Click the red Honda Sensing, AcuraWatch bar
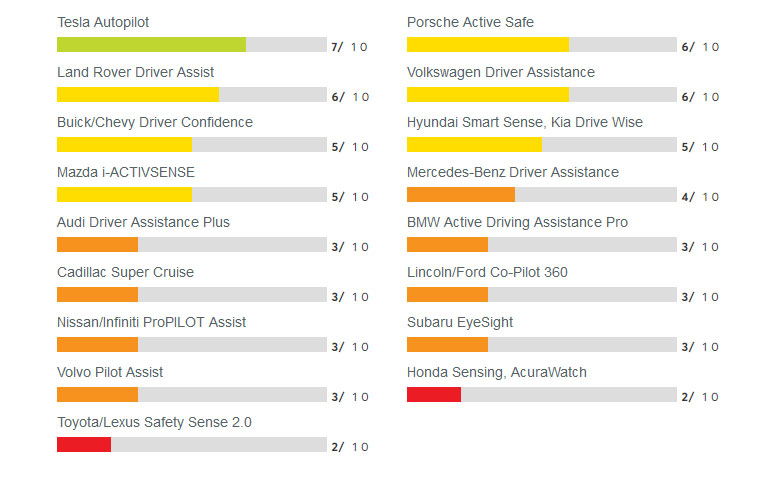The width and height of the screenshot is (775, 482). coord(434,394)
